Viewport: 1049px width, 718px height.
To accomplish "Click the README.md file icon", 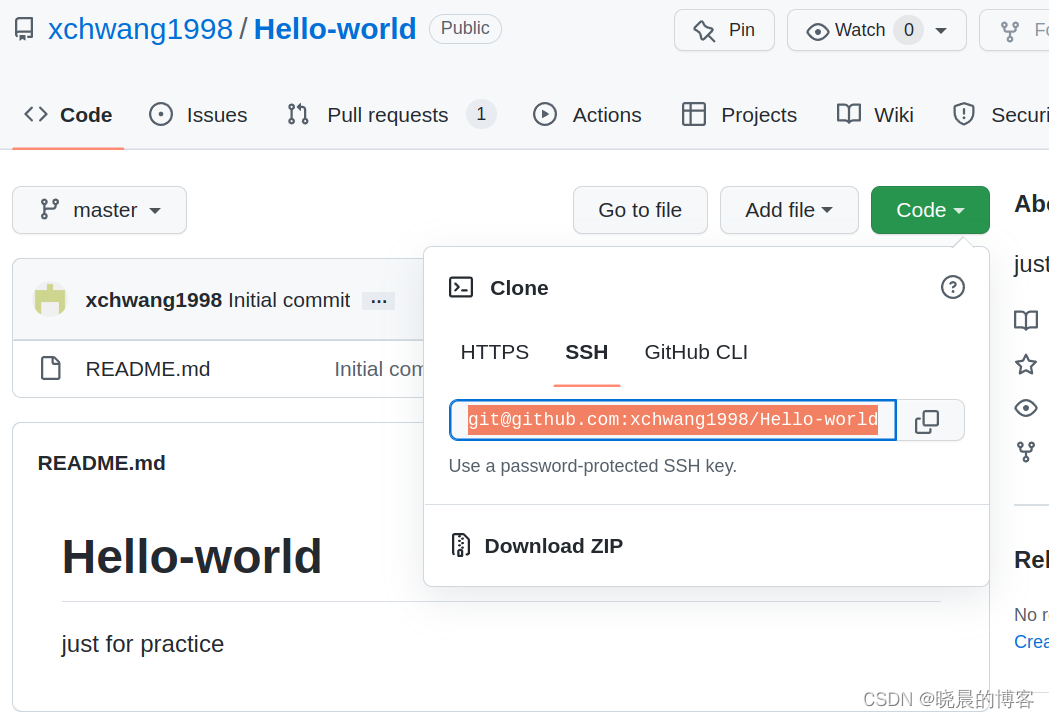I will pos(51,369).
